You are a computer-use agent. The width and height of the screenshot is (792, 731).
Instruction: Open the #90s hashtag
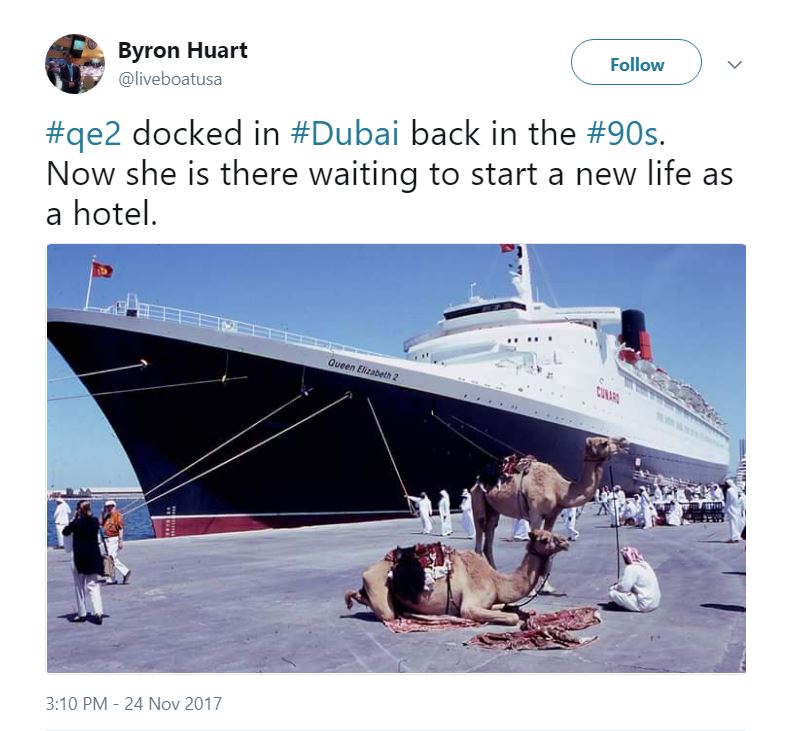click(x=623, y=133)
